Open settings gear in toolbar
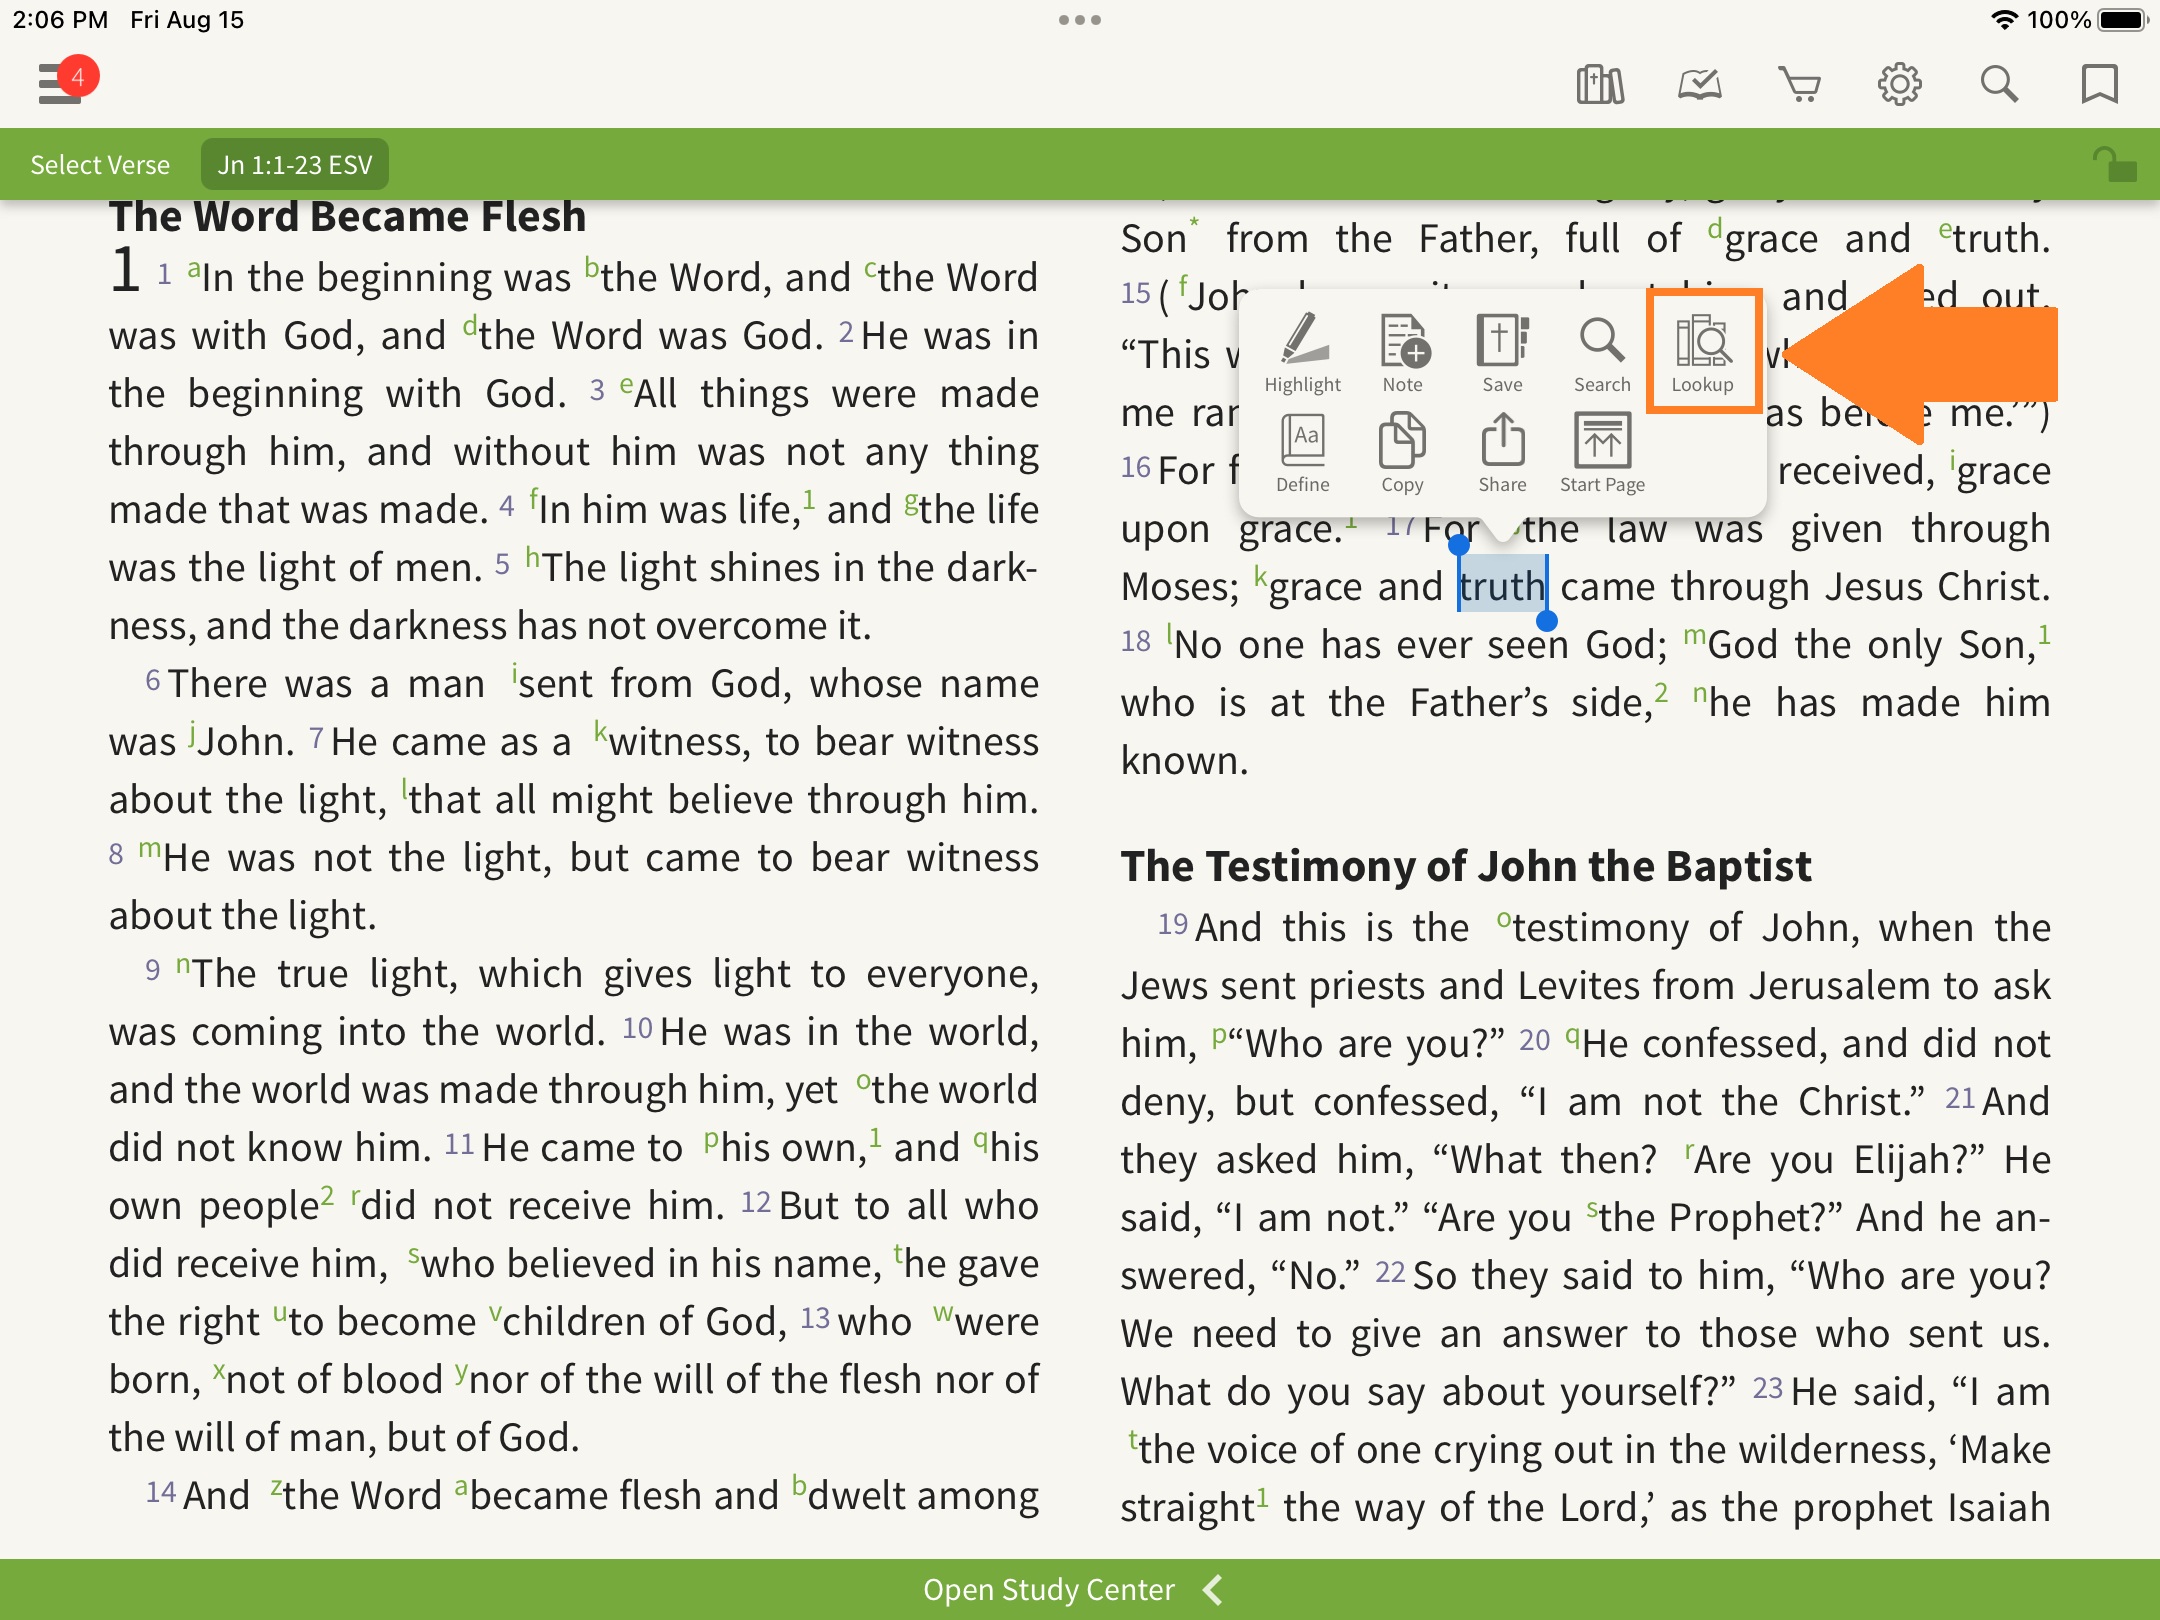The height and width of the screenshot is (1620, 2160). [x=1899, y=84]
